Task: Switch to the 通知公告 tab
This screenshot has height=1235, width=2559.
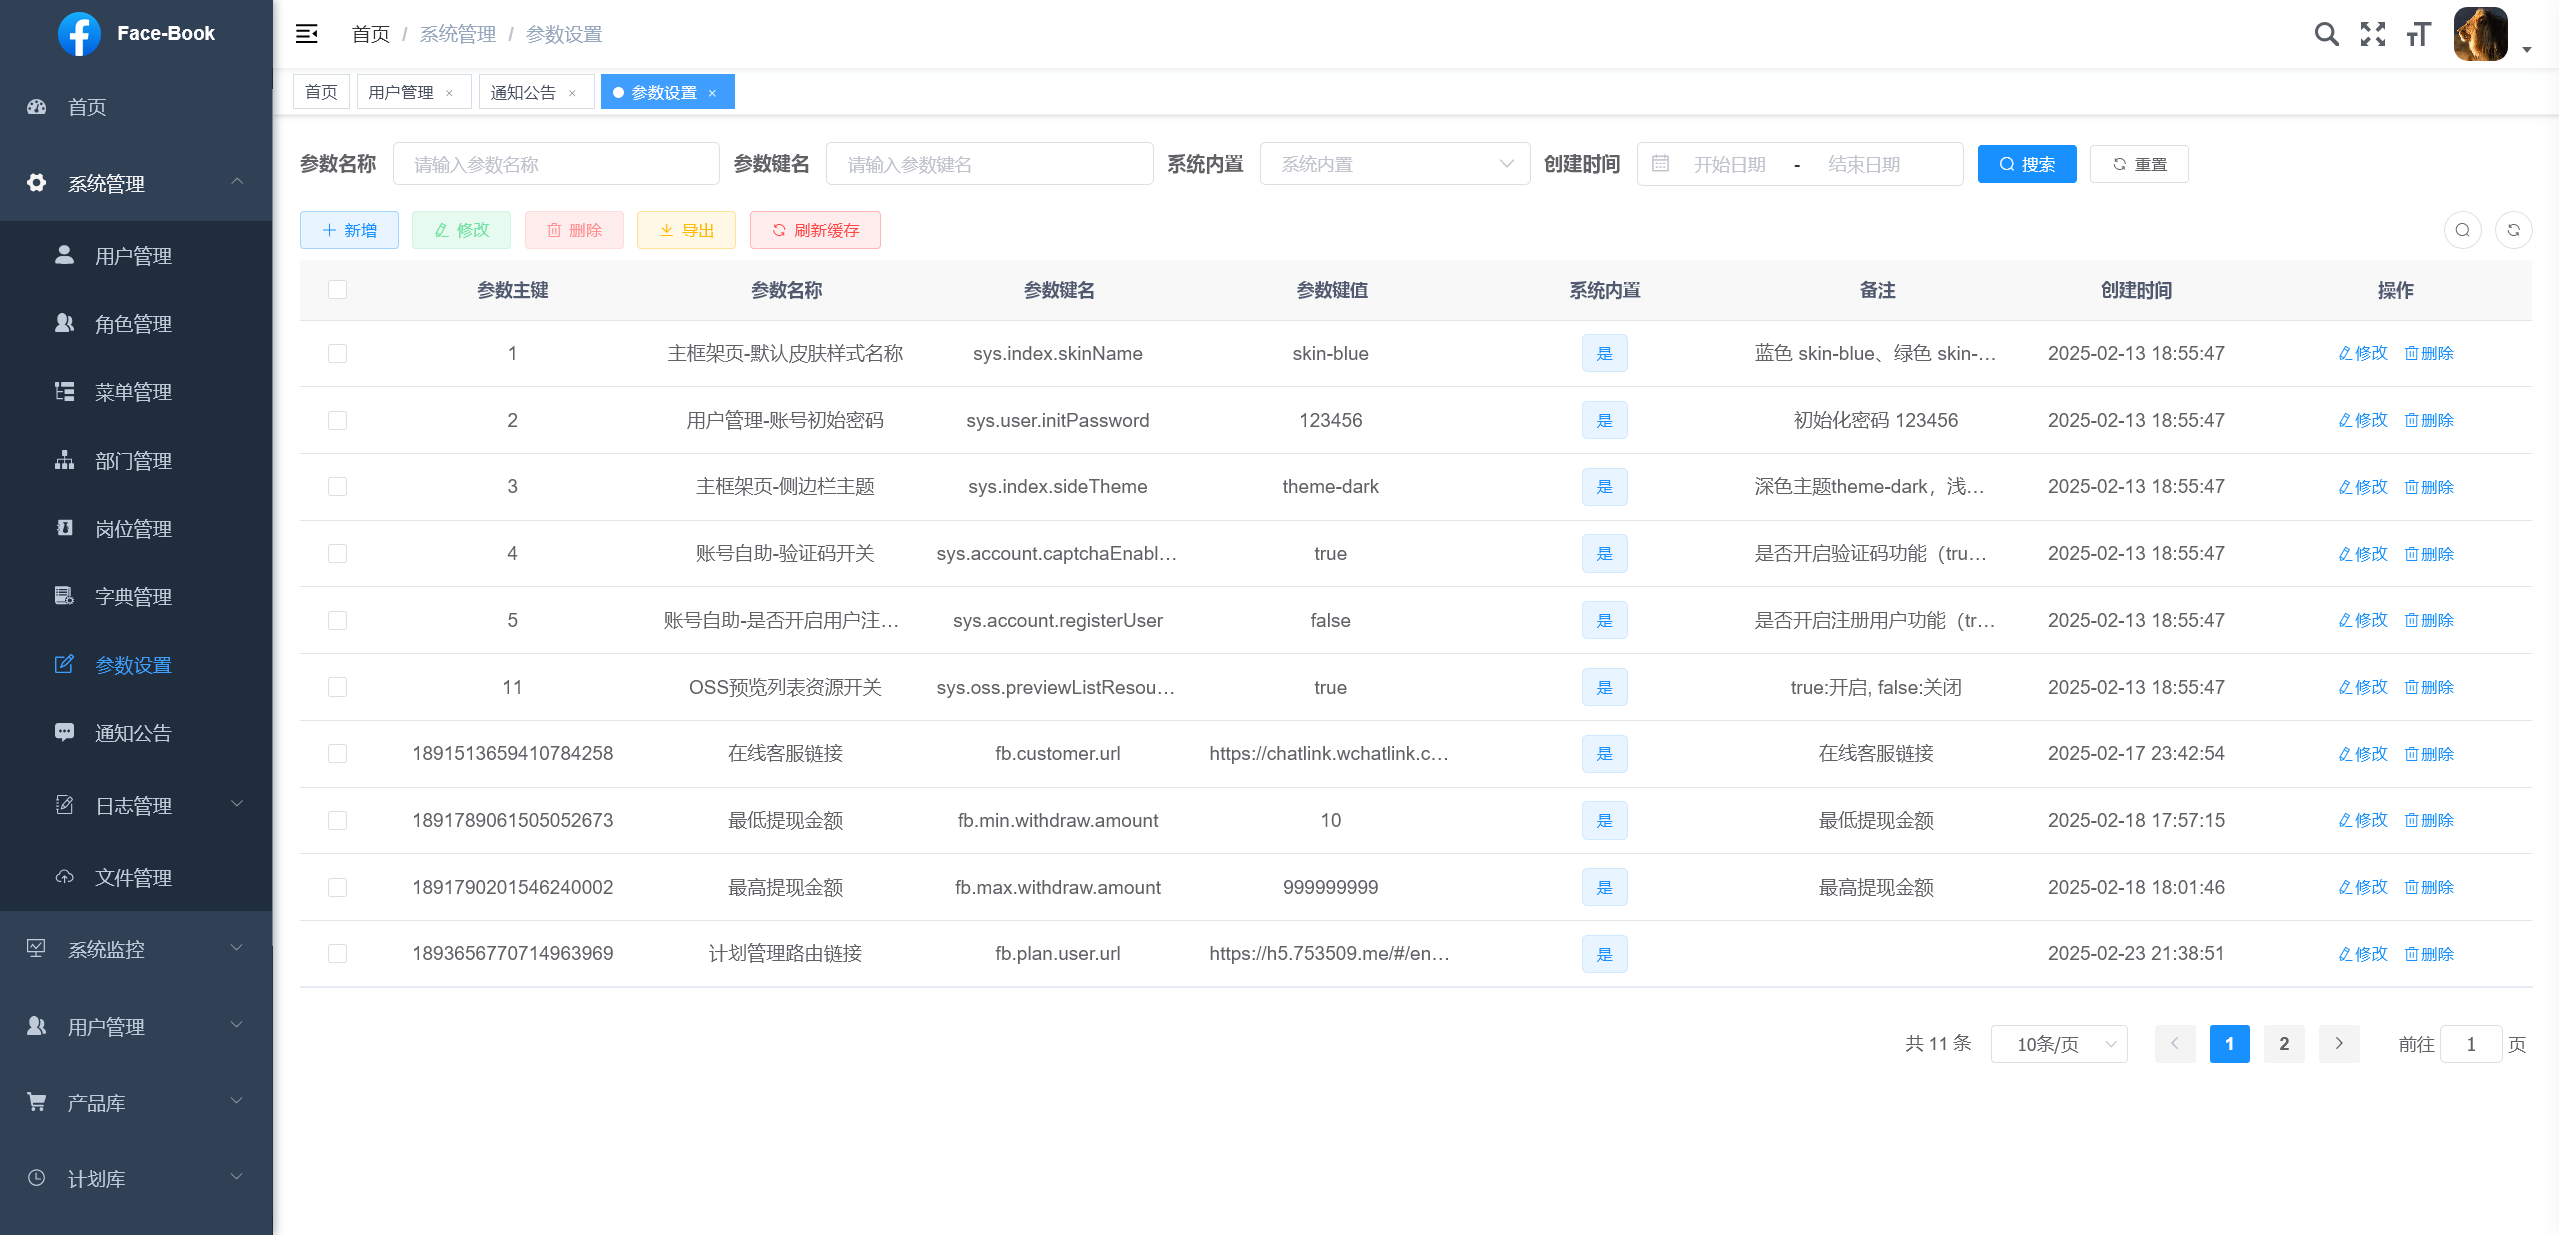Action: (x=525, y=91)
